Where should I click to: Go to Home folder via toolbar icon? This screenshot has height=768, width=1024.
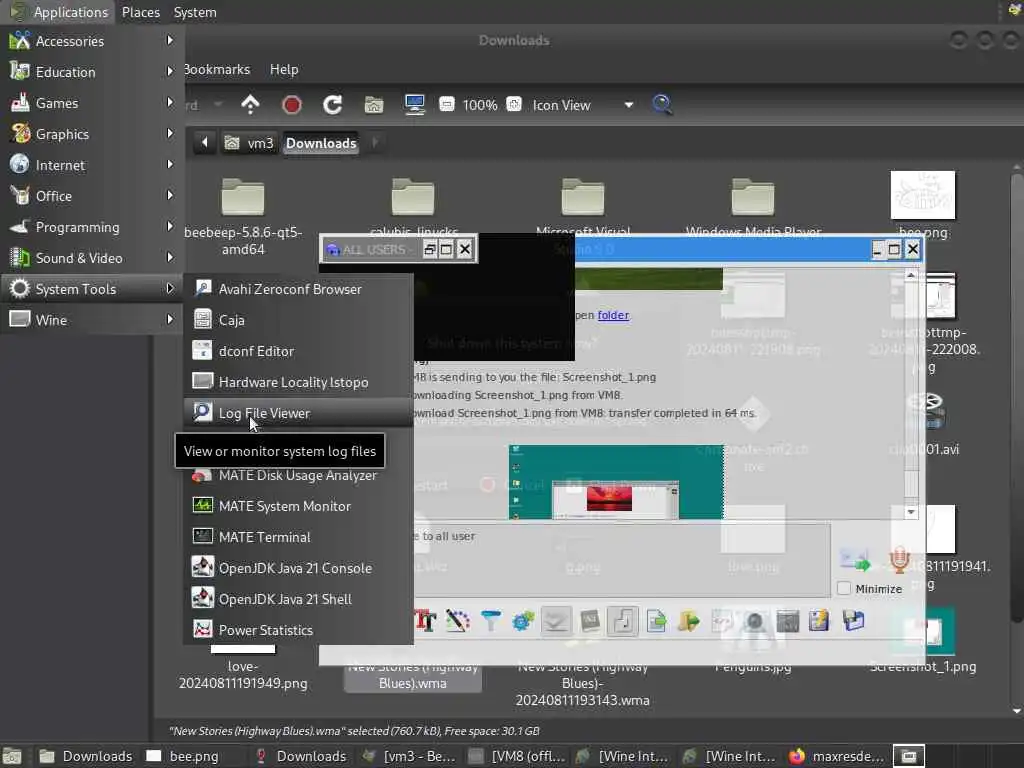[374, 104]
